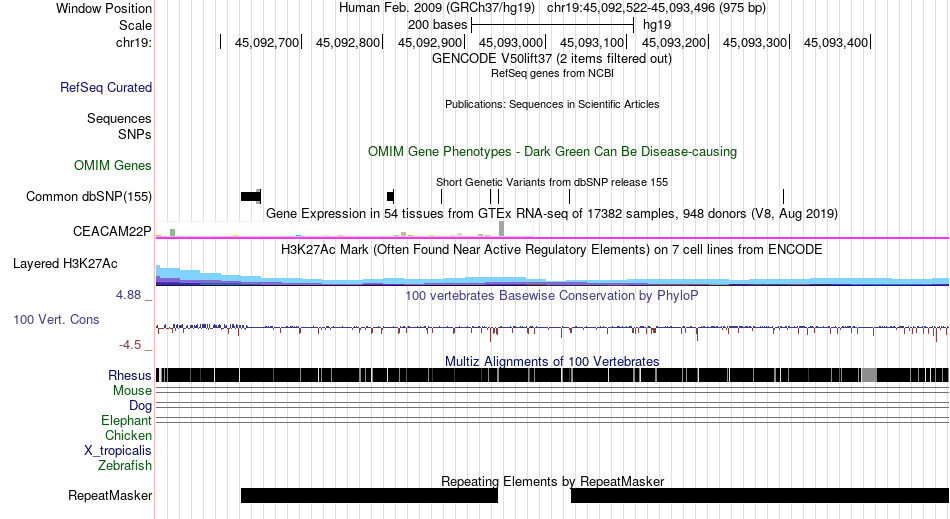Open Publications: Sequences in Scientific Articles title

(x=552, y=104)
